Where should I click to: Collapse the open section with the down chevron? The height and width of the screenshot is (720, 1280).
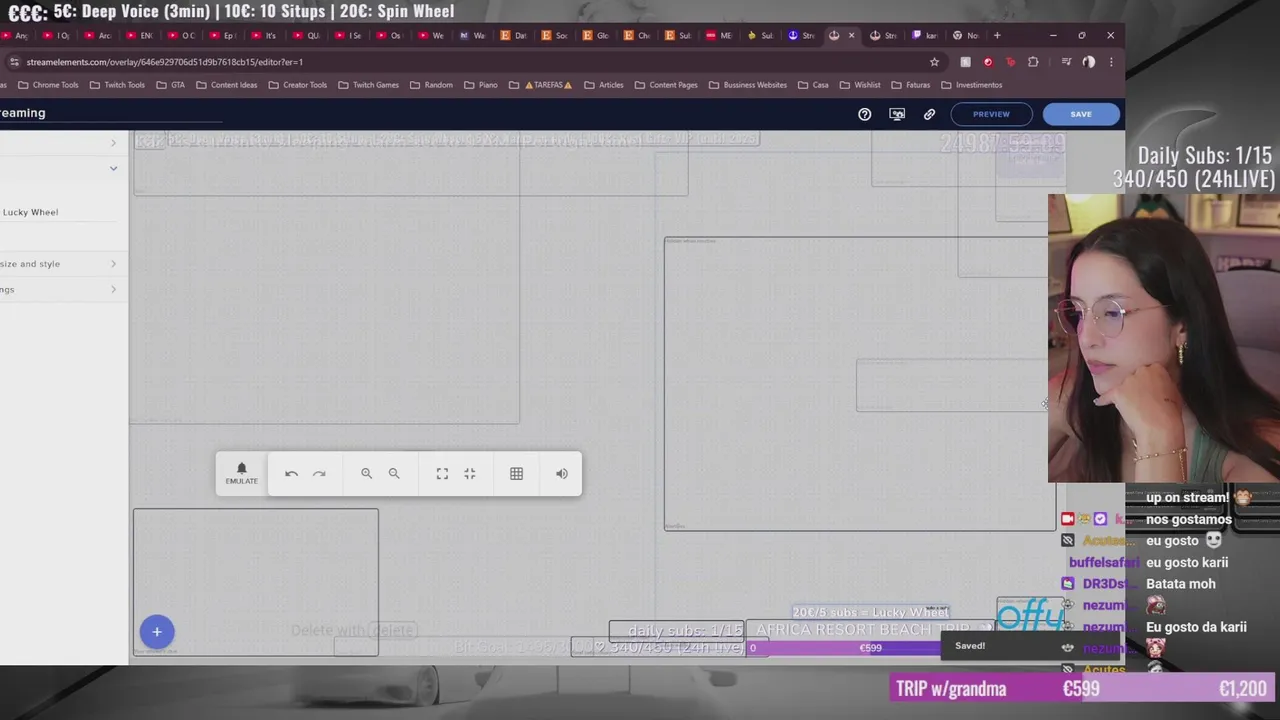[113, 168]
